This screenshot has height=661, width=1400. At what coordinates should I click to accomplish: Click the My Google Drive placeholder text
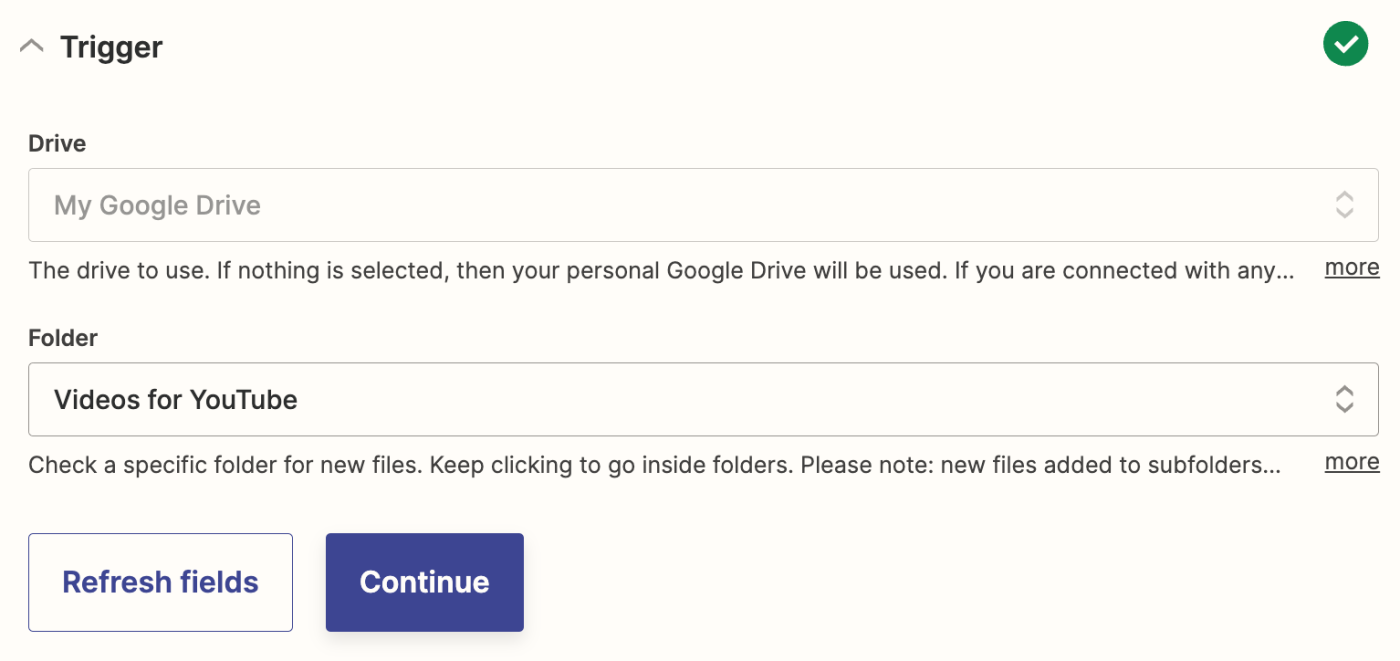pyautogui.click(x=157, y=205)
